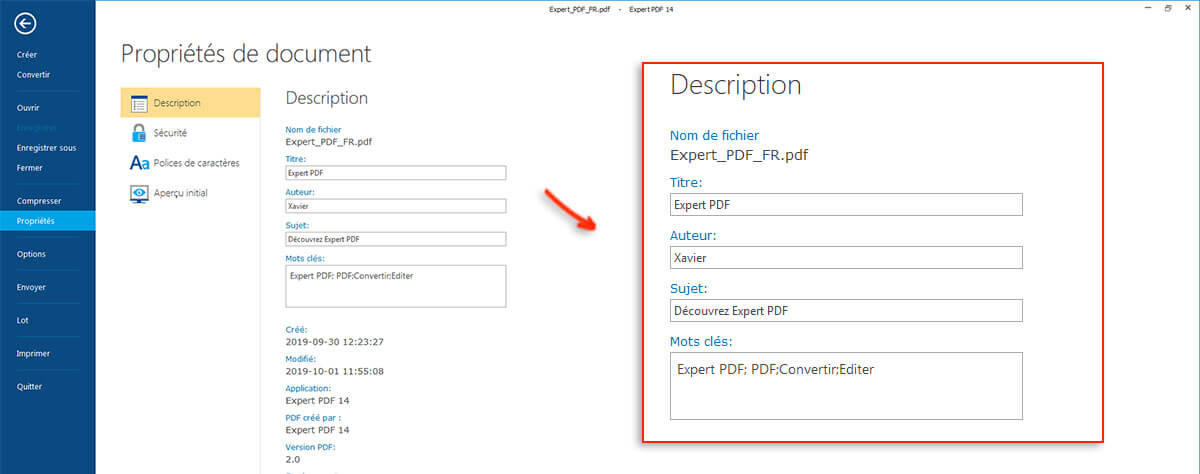This screenshot has width=1200, height=474.
Task: Select the Lot batch menu entry
Action: (x=23, y=320)
